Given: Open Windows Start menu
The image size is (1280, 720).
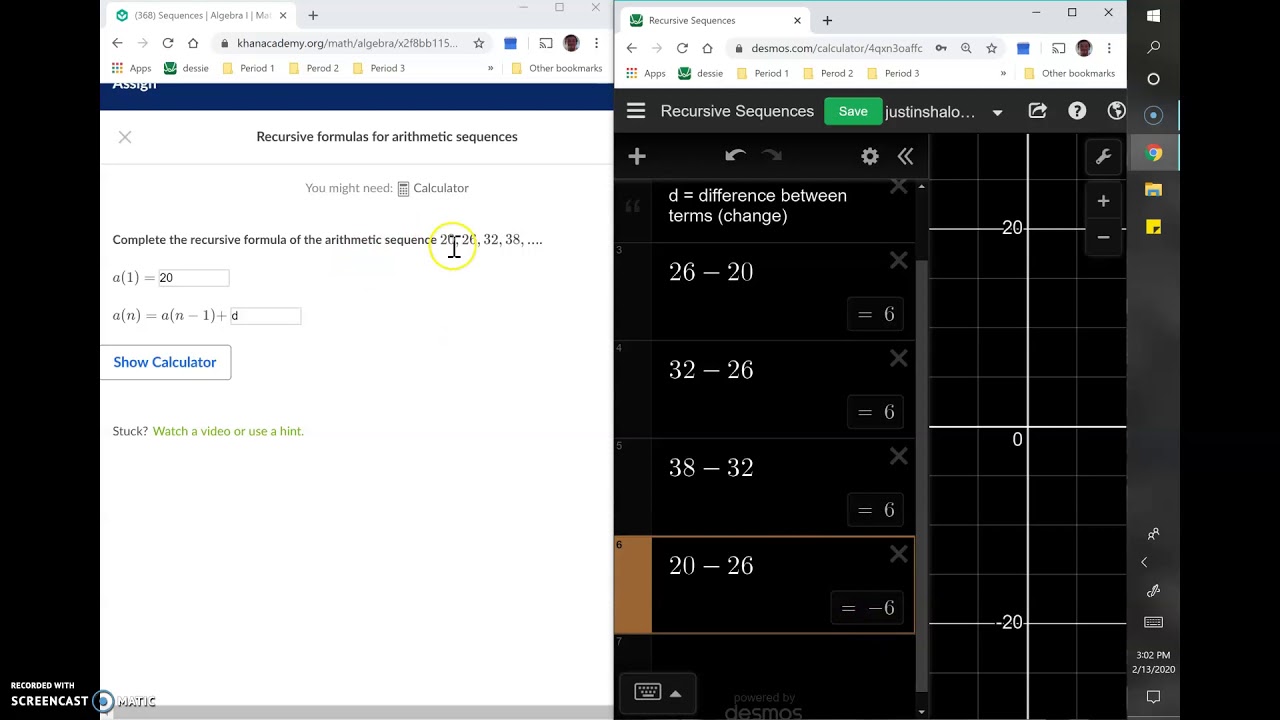Looking at the screenshot, I should 1153,15.
